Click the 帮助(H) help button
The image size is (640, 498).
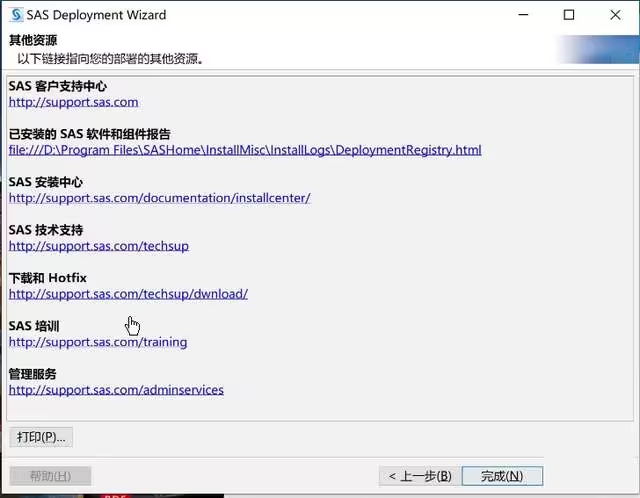[50, 476]
